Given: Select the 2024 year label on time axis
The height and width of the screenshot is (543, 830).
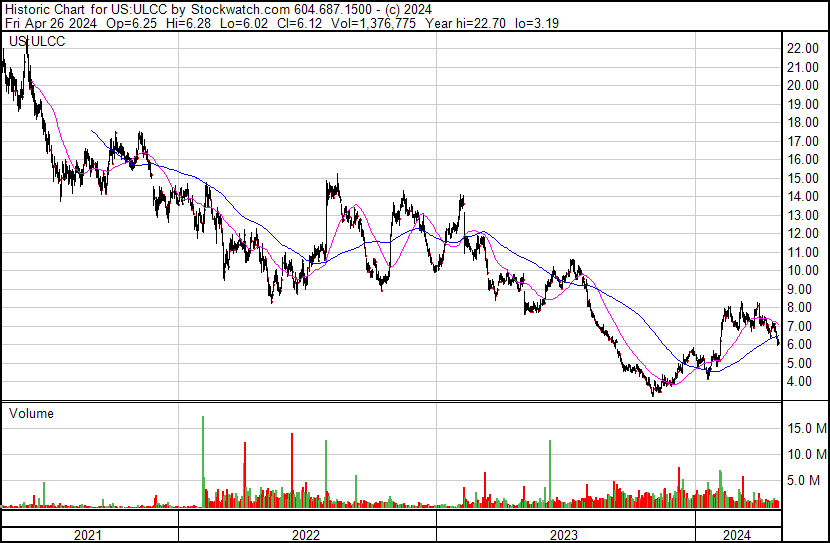Looking at the screenshot, I should (736, 535).
